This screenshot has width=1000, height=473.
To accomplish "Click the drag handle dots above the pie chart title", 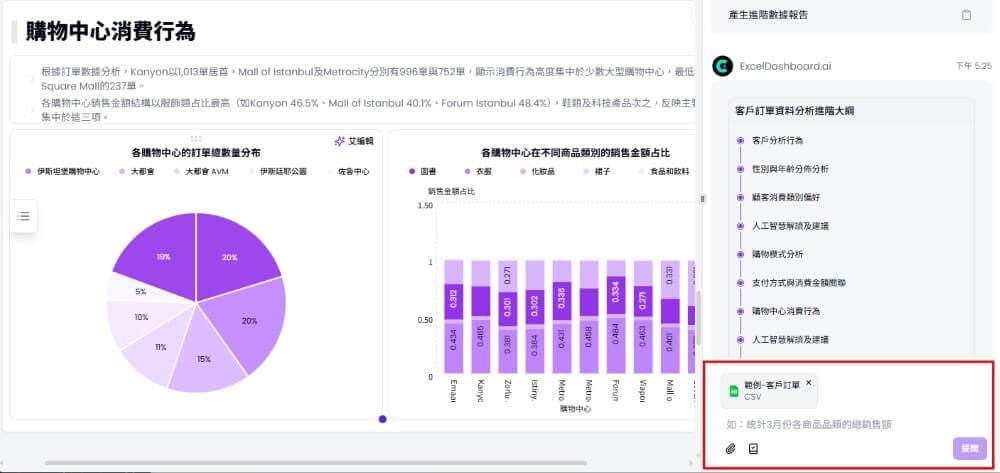I will point(196,138).
